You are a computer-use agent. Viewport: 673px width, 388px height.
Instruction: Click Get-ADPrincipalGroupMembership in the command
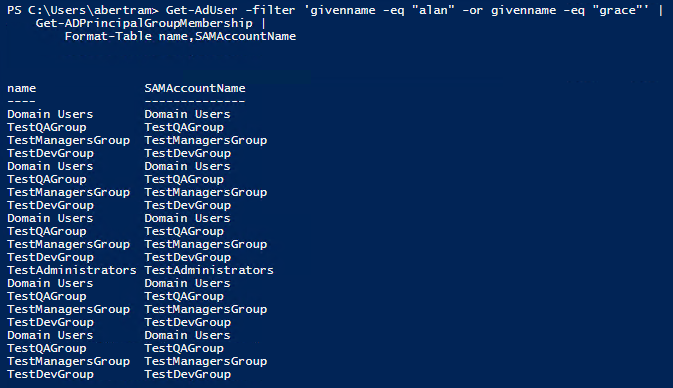click(144, 23)
